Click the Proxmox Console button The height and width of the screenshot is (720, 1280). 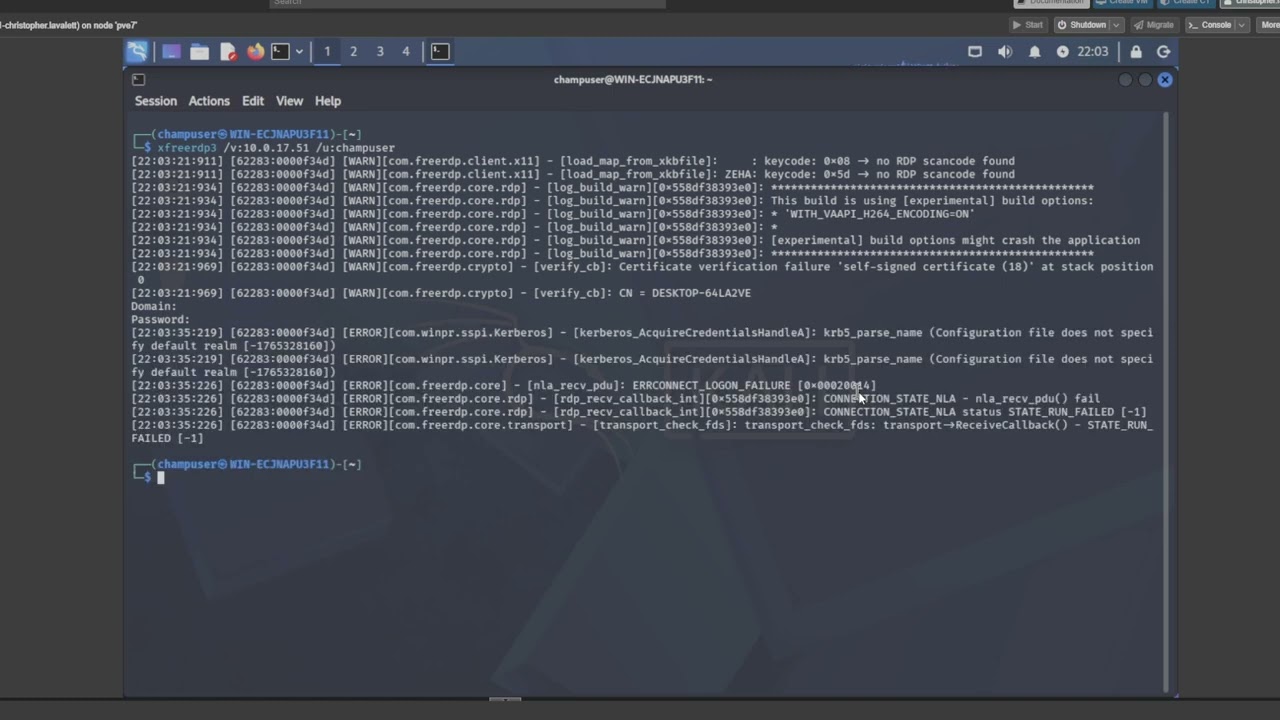(1210, 25)
